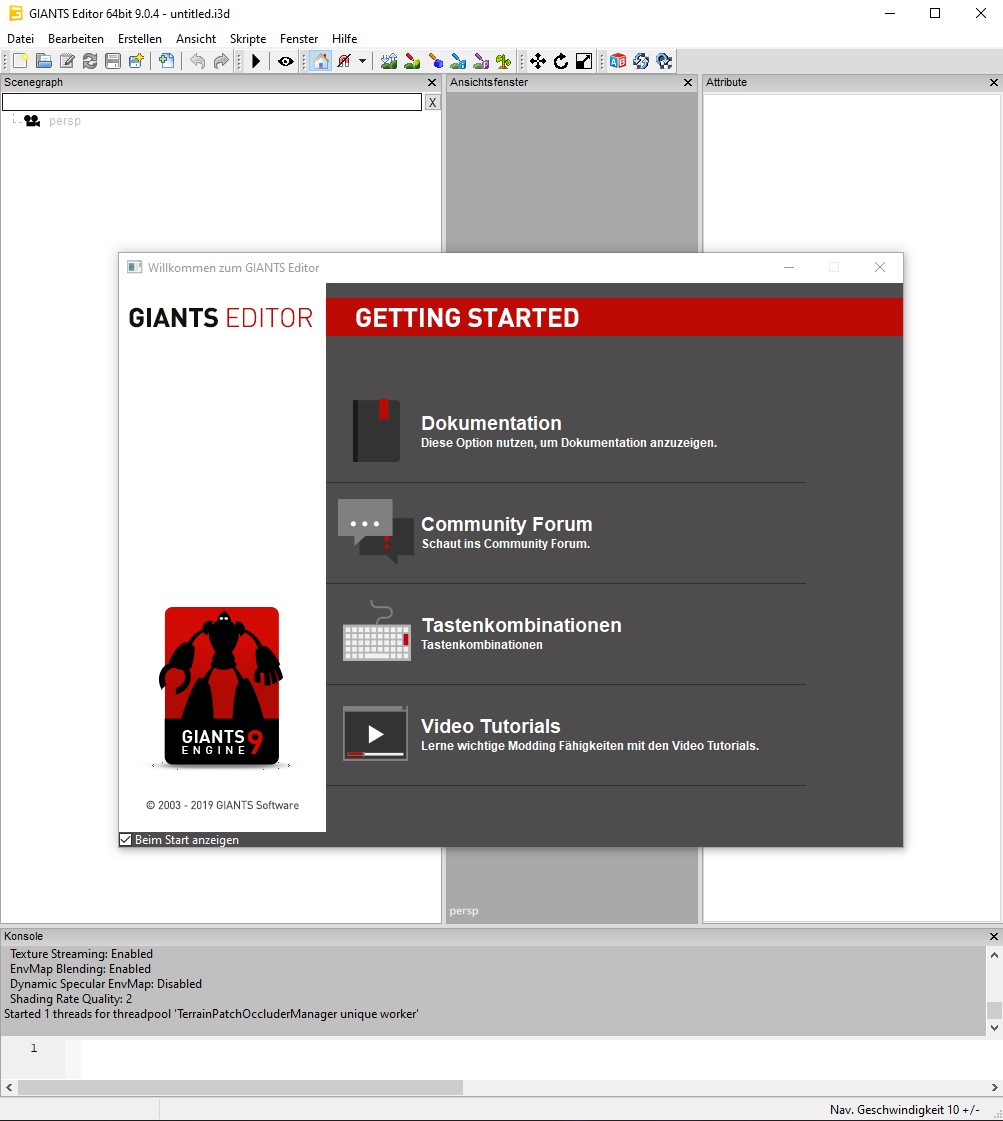Click the new scene file icon

point(20,61)
